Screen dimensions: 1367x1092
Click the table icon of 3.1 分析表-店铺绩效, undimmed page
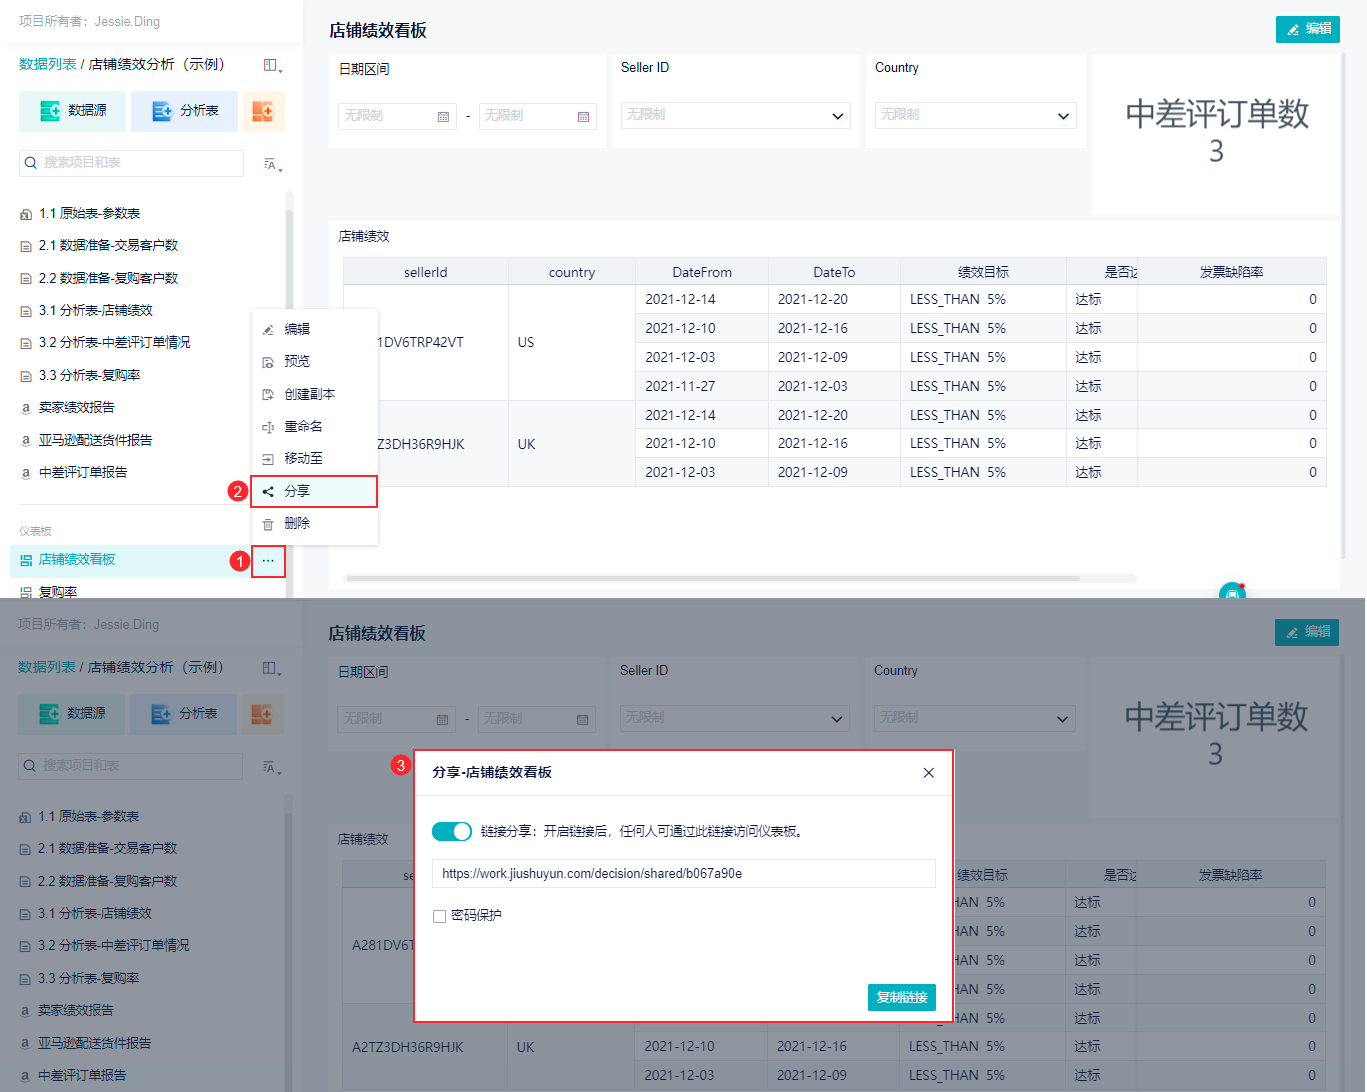[26, 311]
